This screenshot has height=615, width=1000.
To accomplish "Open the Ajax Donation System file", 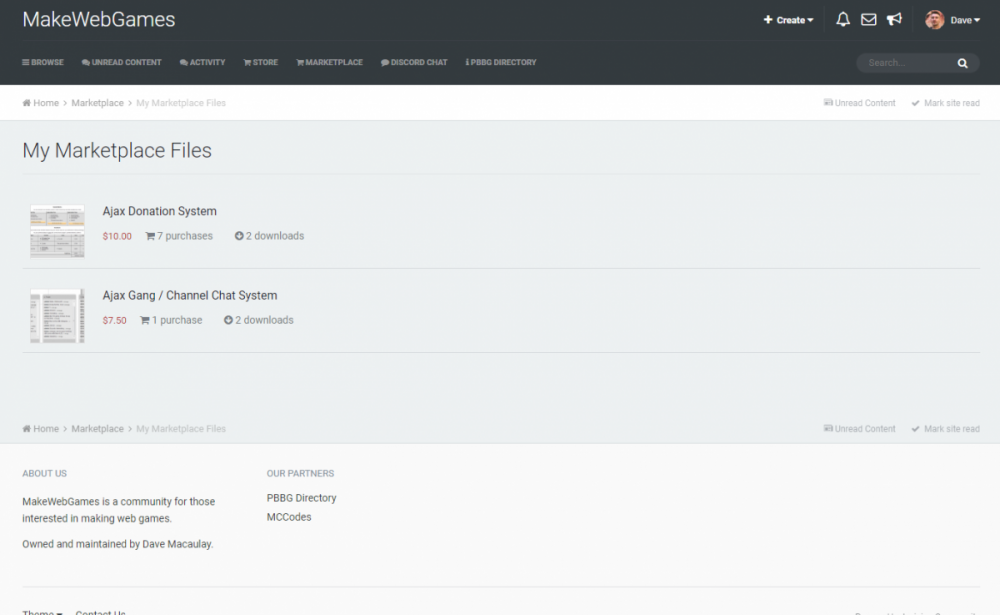I will point(159,211).
